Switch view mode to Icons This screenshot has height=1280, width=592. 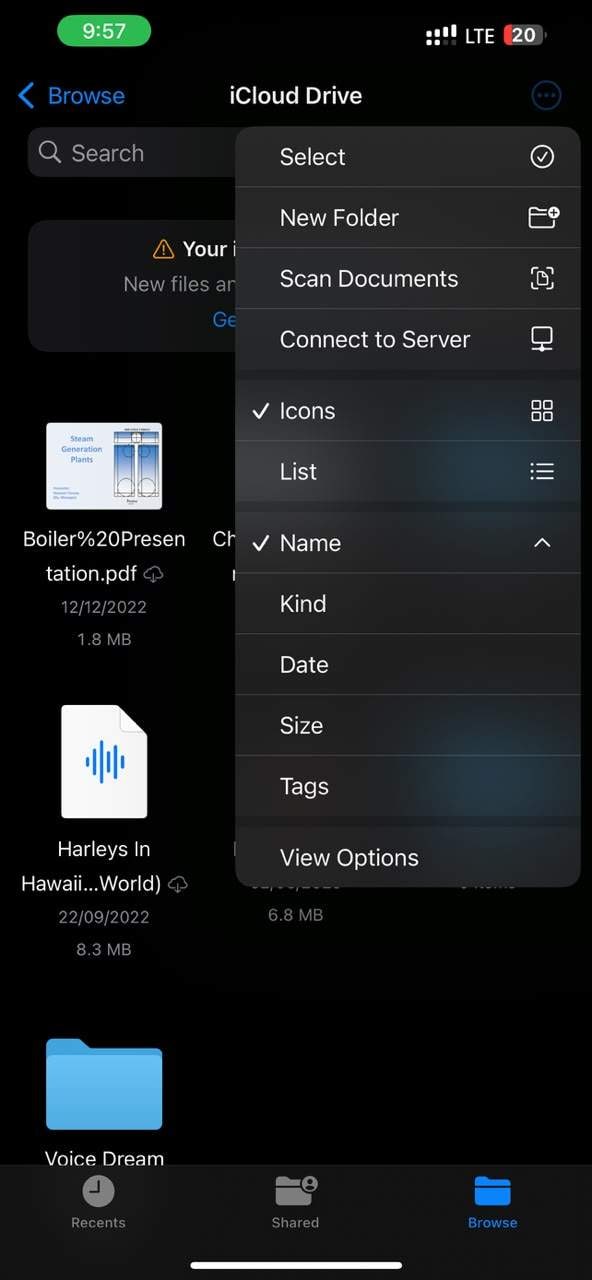408,411
